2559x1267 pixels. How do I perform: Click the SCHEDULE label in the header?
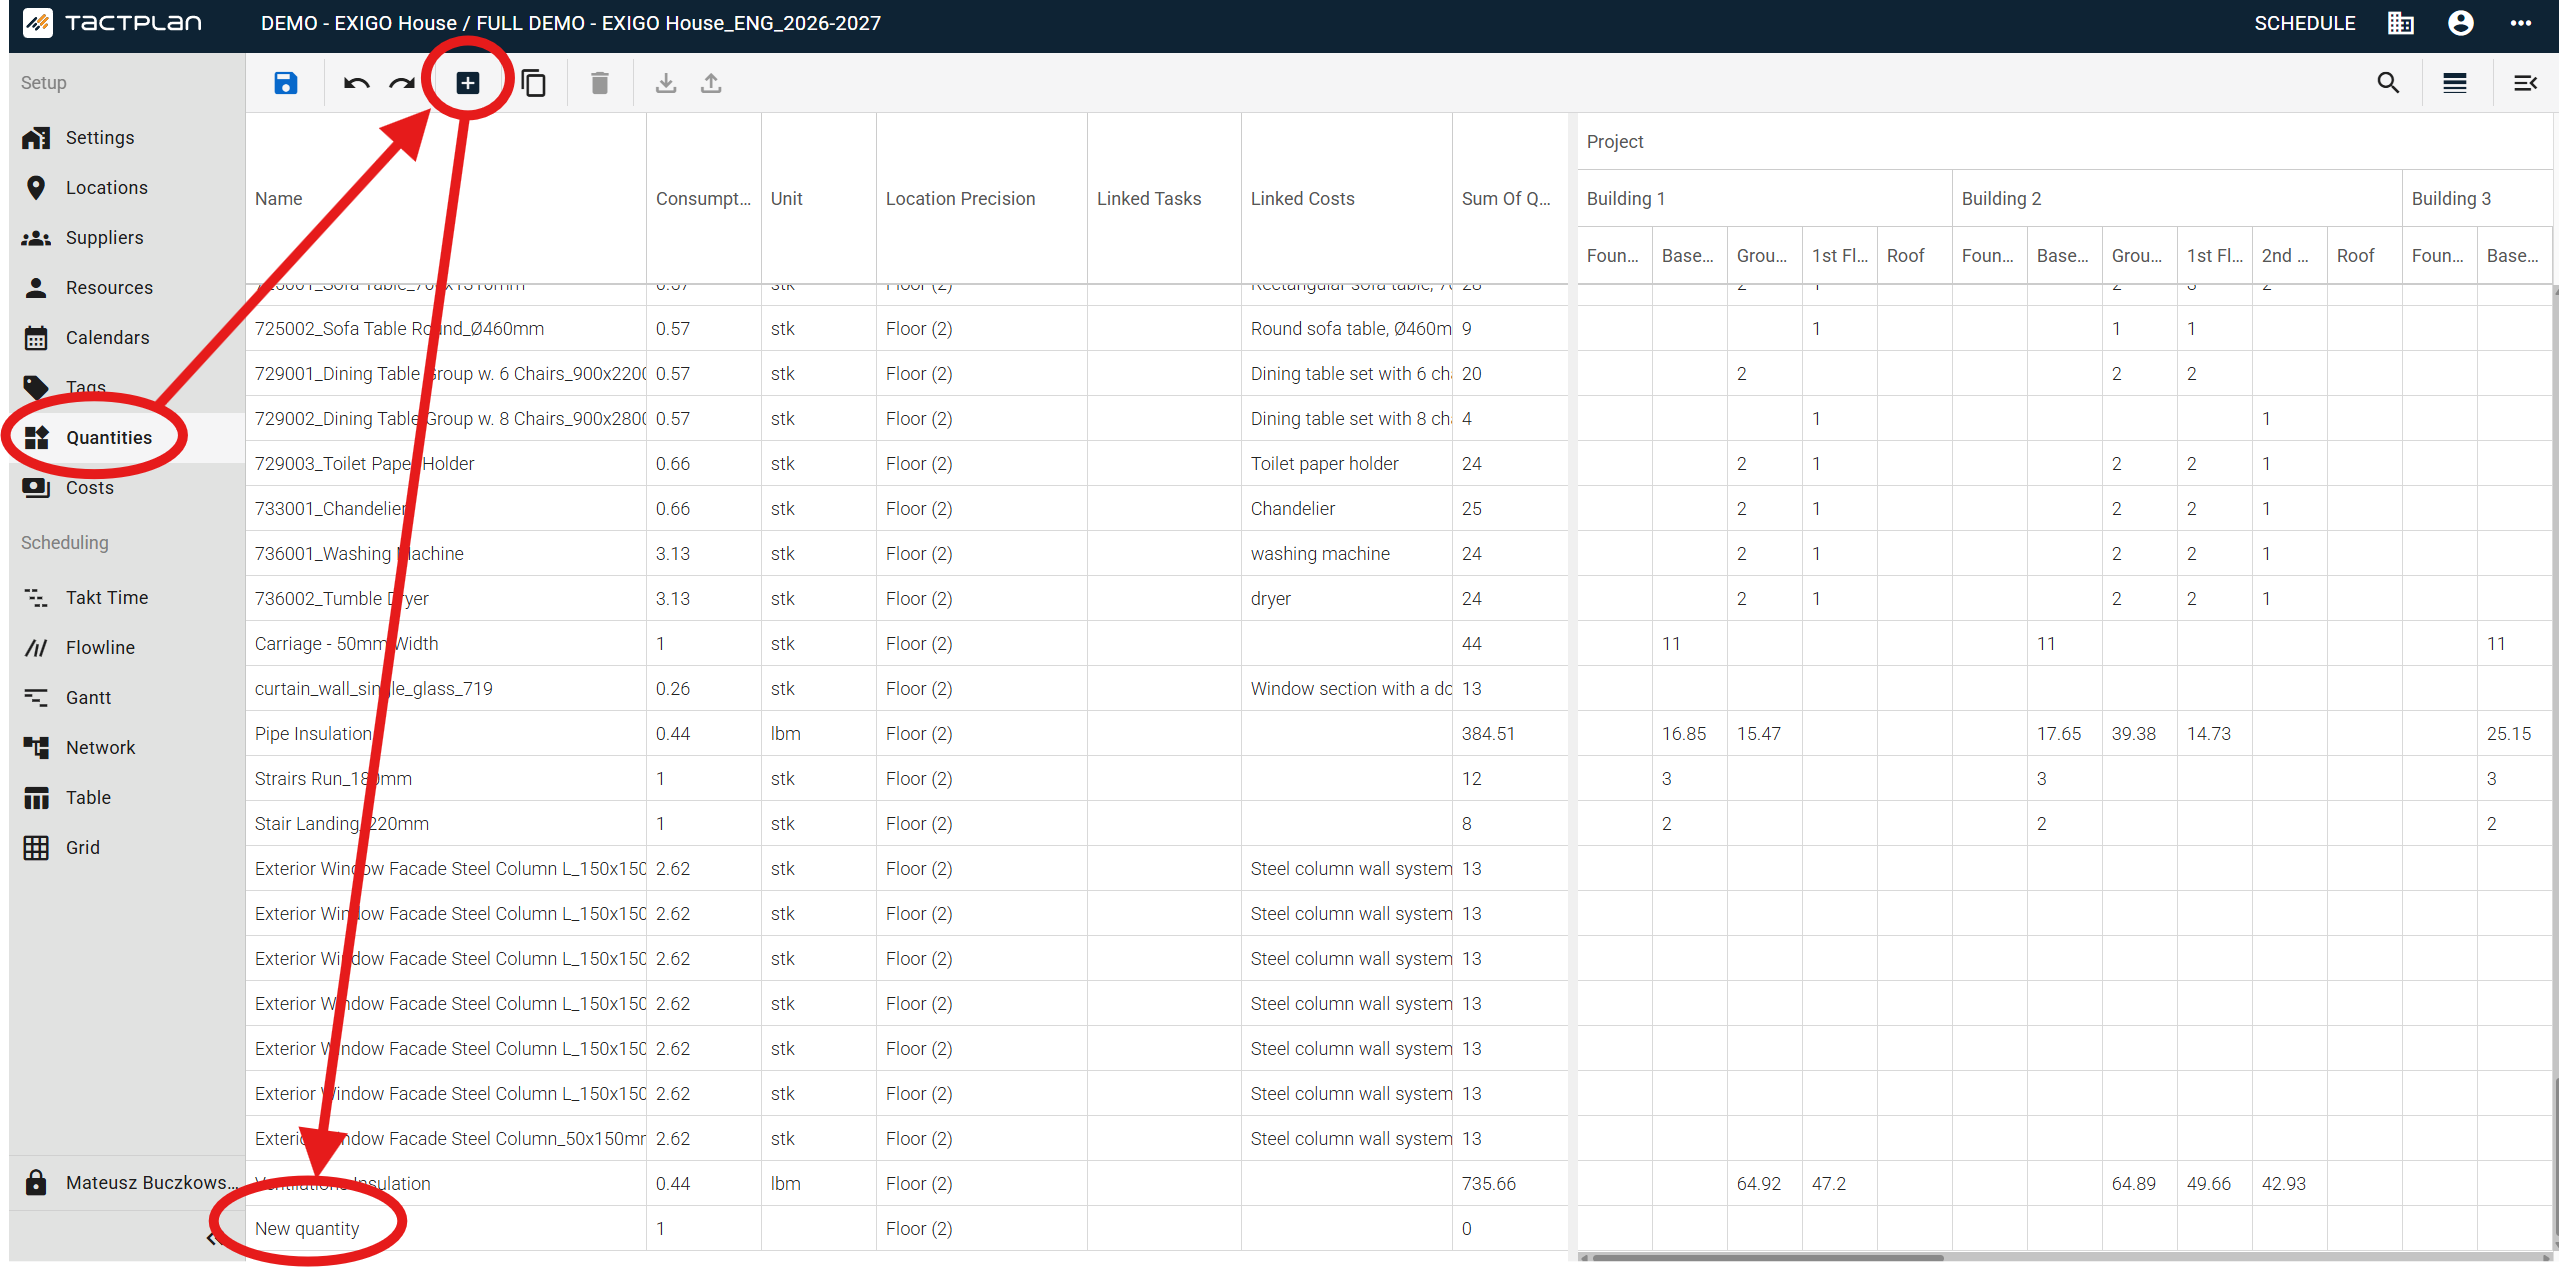tap(2304, 23)
